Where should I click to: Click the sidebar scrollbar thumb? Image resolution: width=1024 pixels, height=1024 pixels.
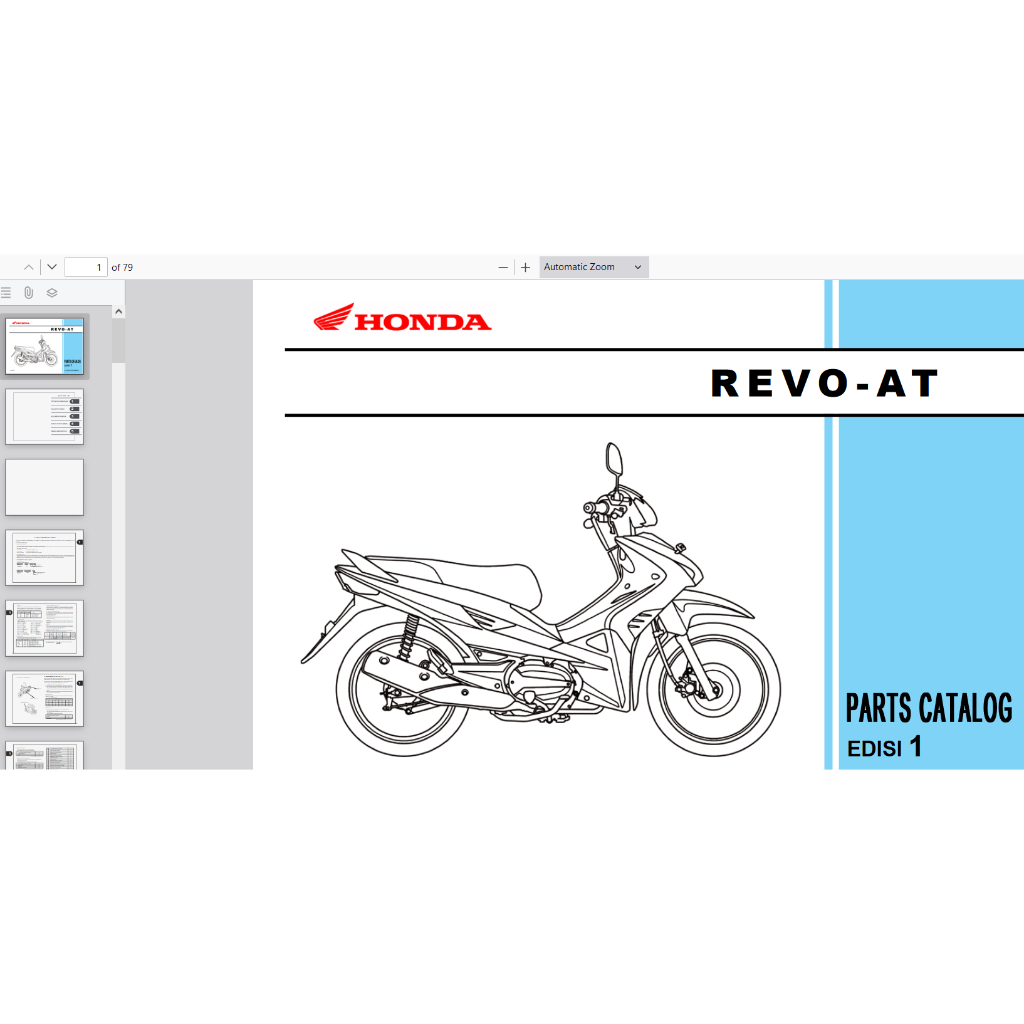118,340
